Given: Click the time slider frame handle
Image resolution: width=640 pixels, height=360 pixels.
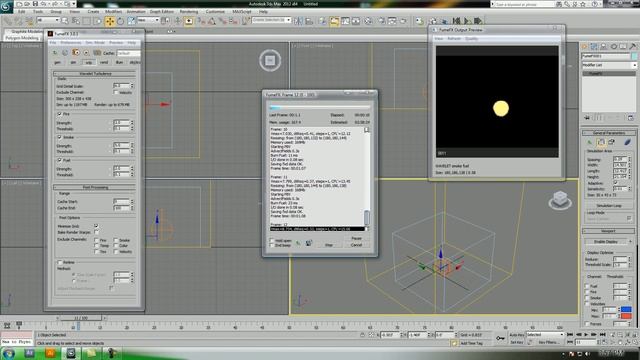Looking at the screenshot, I should coord(82,318).
